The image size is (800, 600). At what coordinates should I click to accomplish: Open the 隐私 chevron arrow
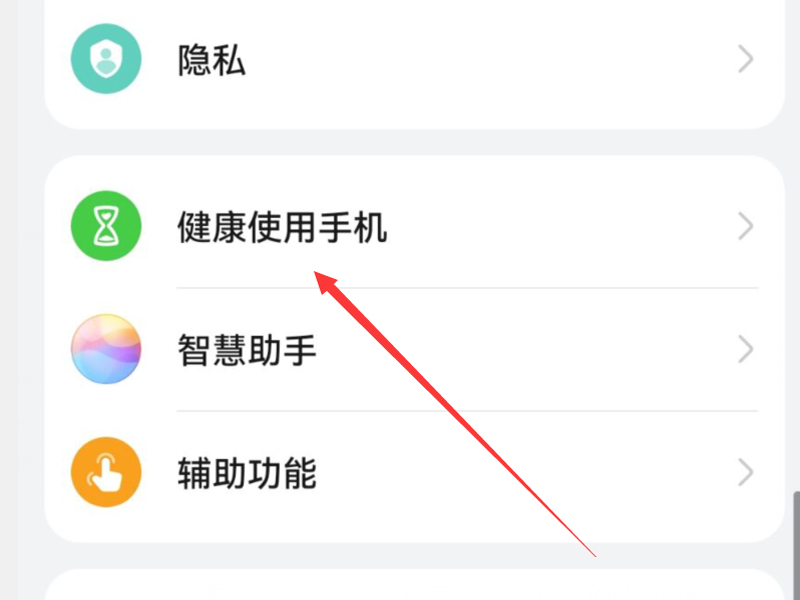(x=745, y=59)
